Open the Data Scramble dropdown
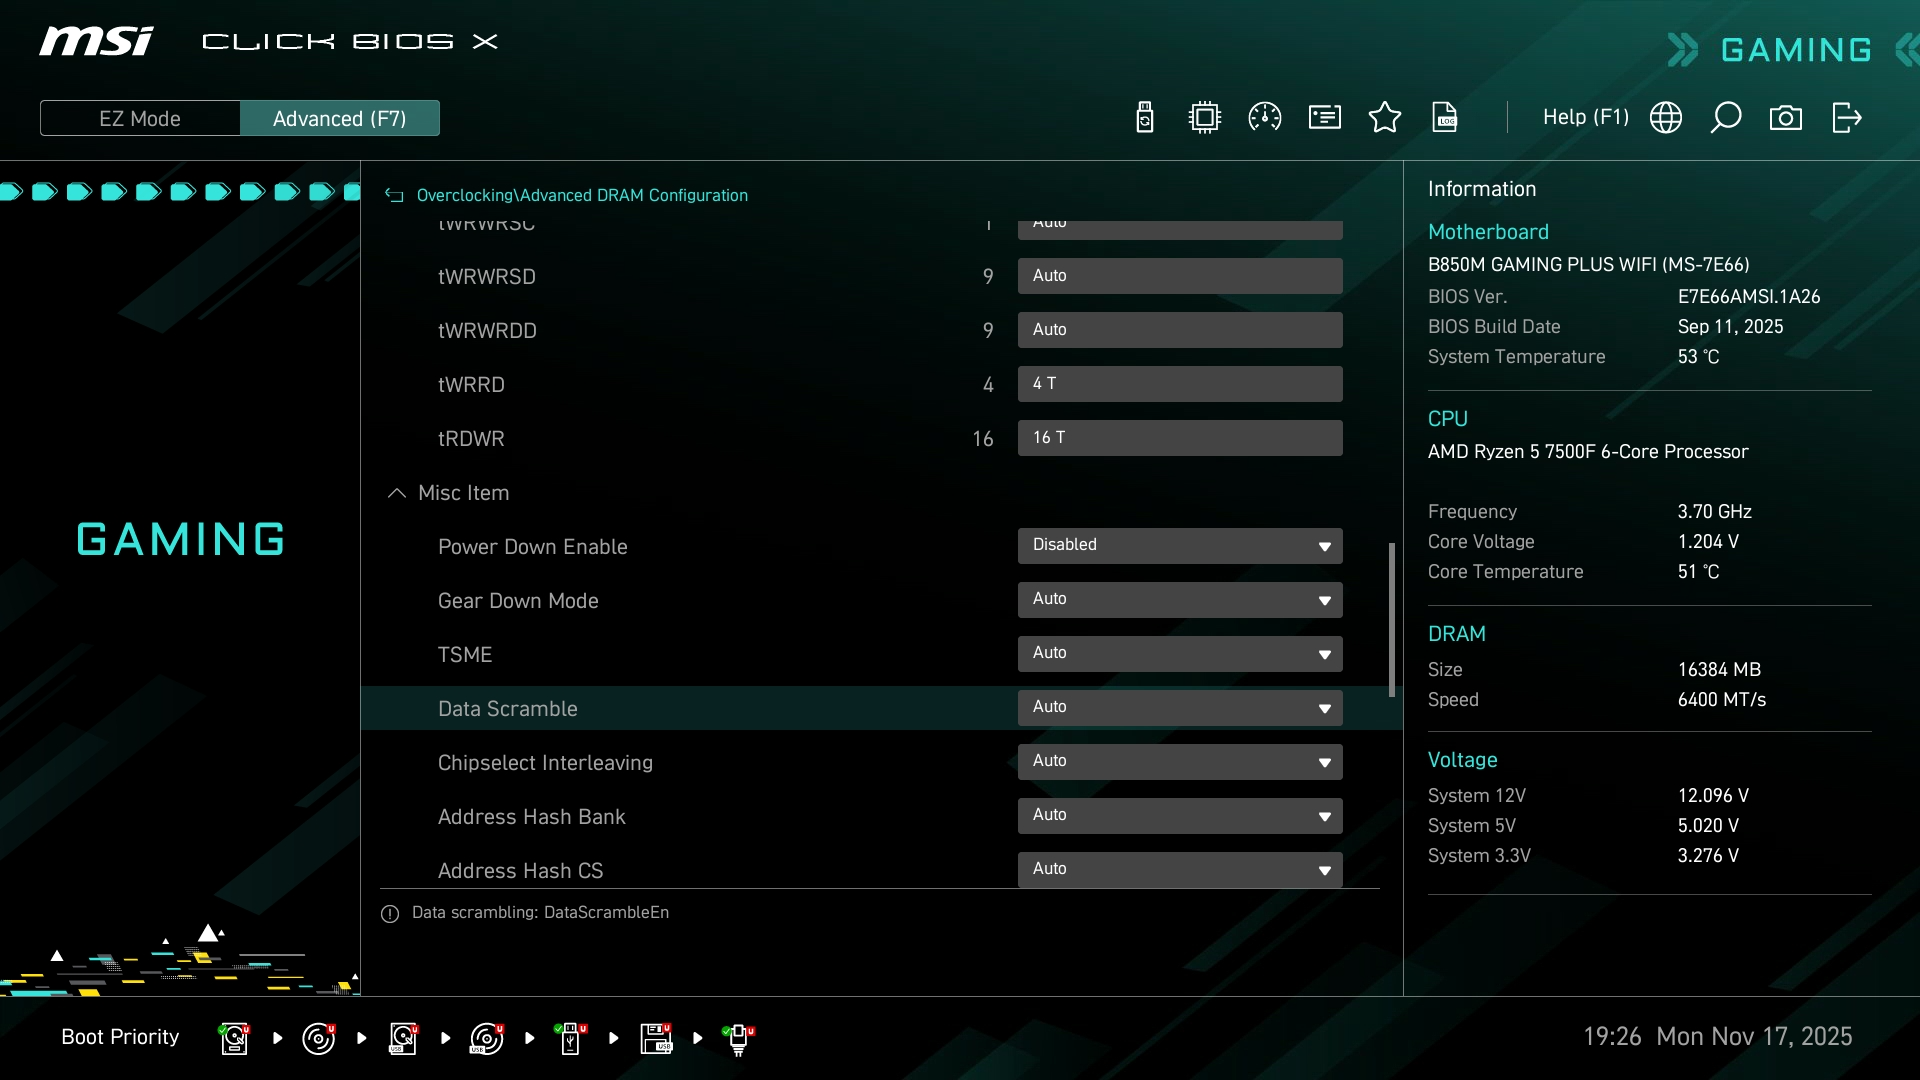Screen dimensions: 1920x1080 tap(1180, 708)
